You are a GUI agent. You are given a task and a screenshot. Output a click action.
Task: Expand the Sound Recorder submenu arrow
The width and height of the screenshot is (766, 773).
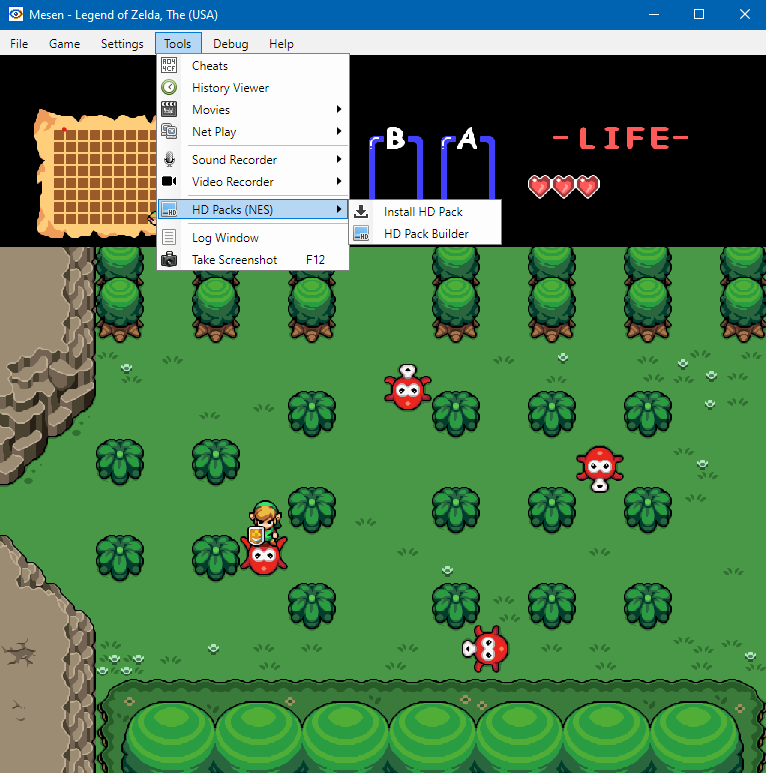pyautogui.click(x=339, y=159)
